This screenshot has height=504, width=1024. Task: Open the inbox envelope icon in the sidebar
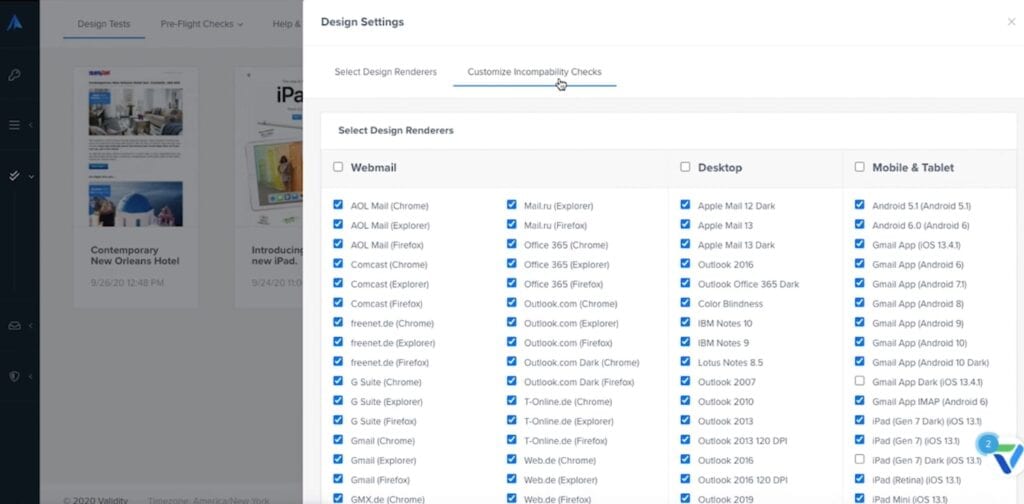(x=14, y=326)
